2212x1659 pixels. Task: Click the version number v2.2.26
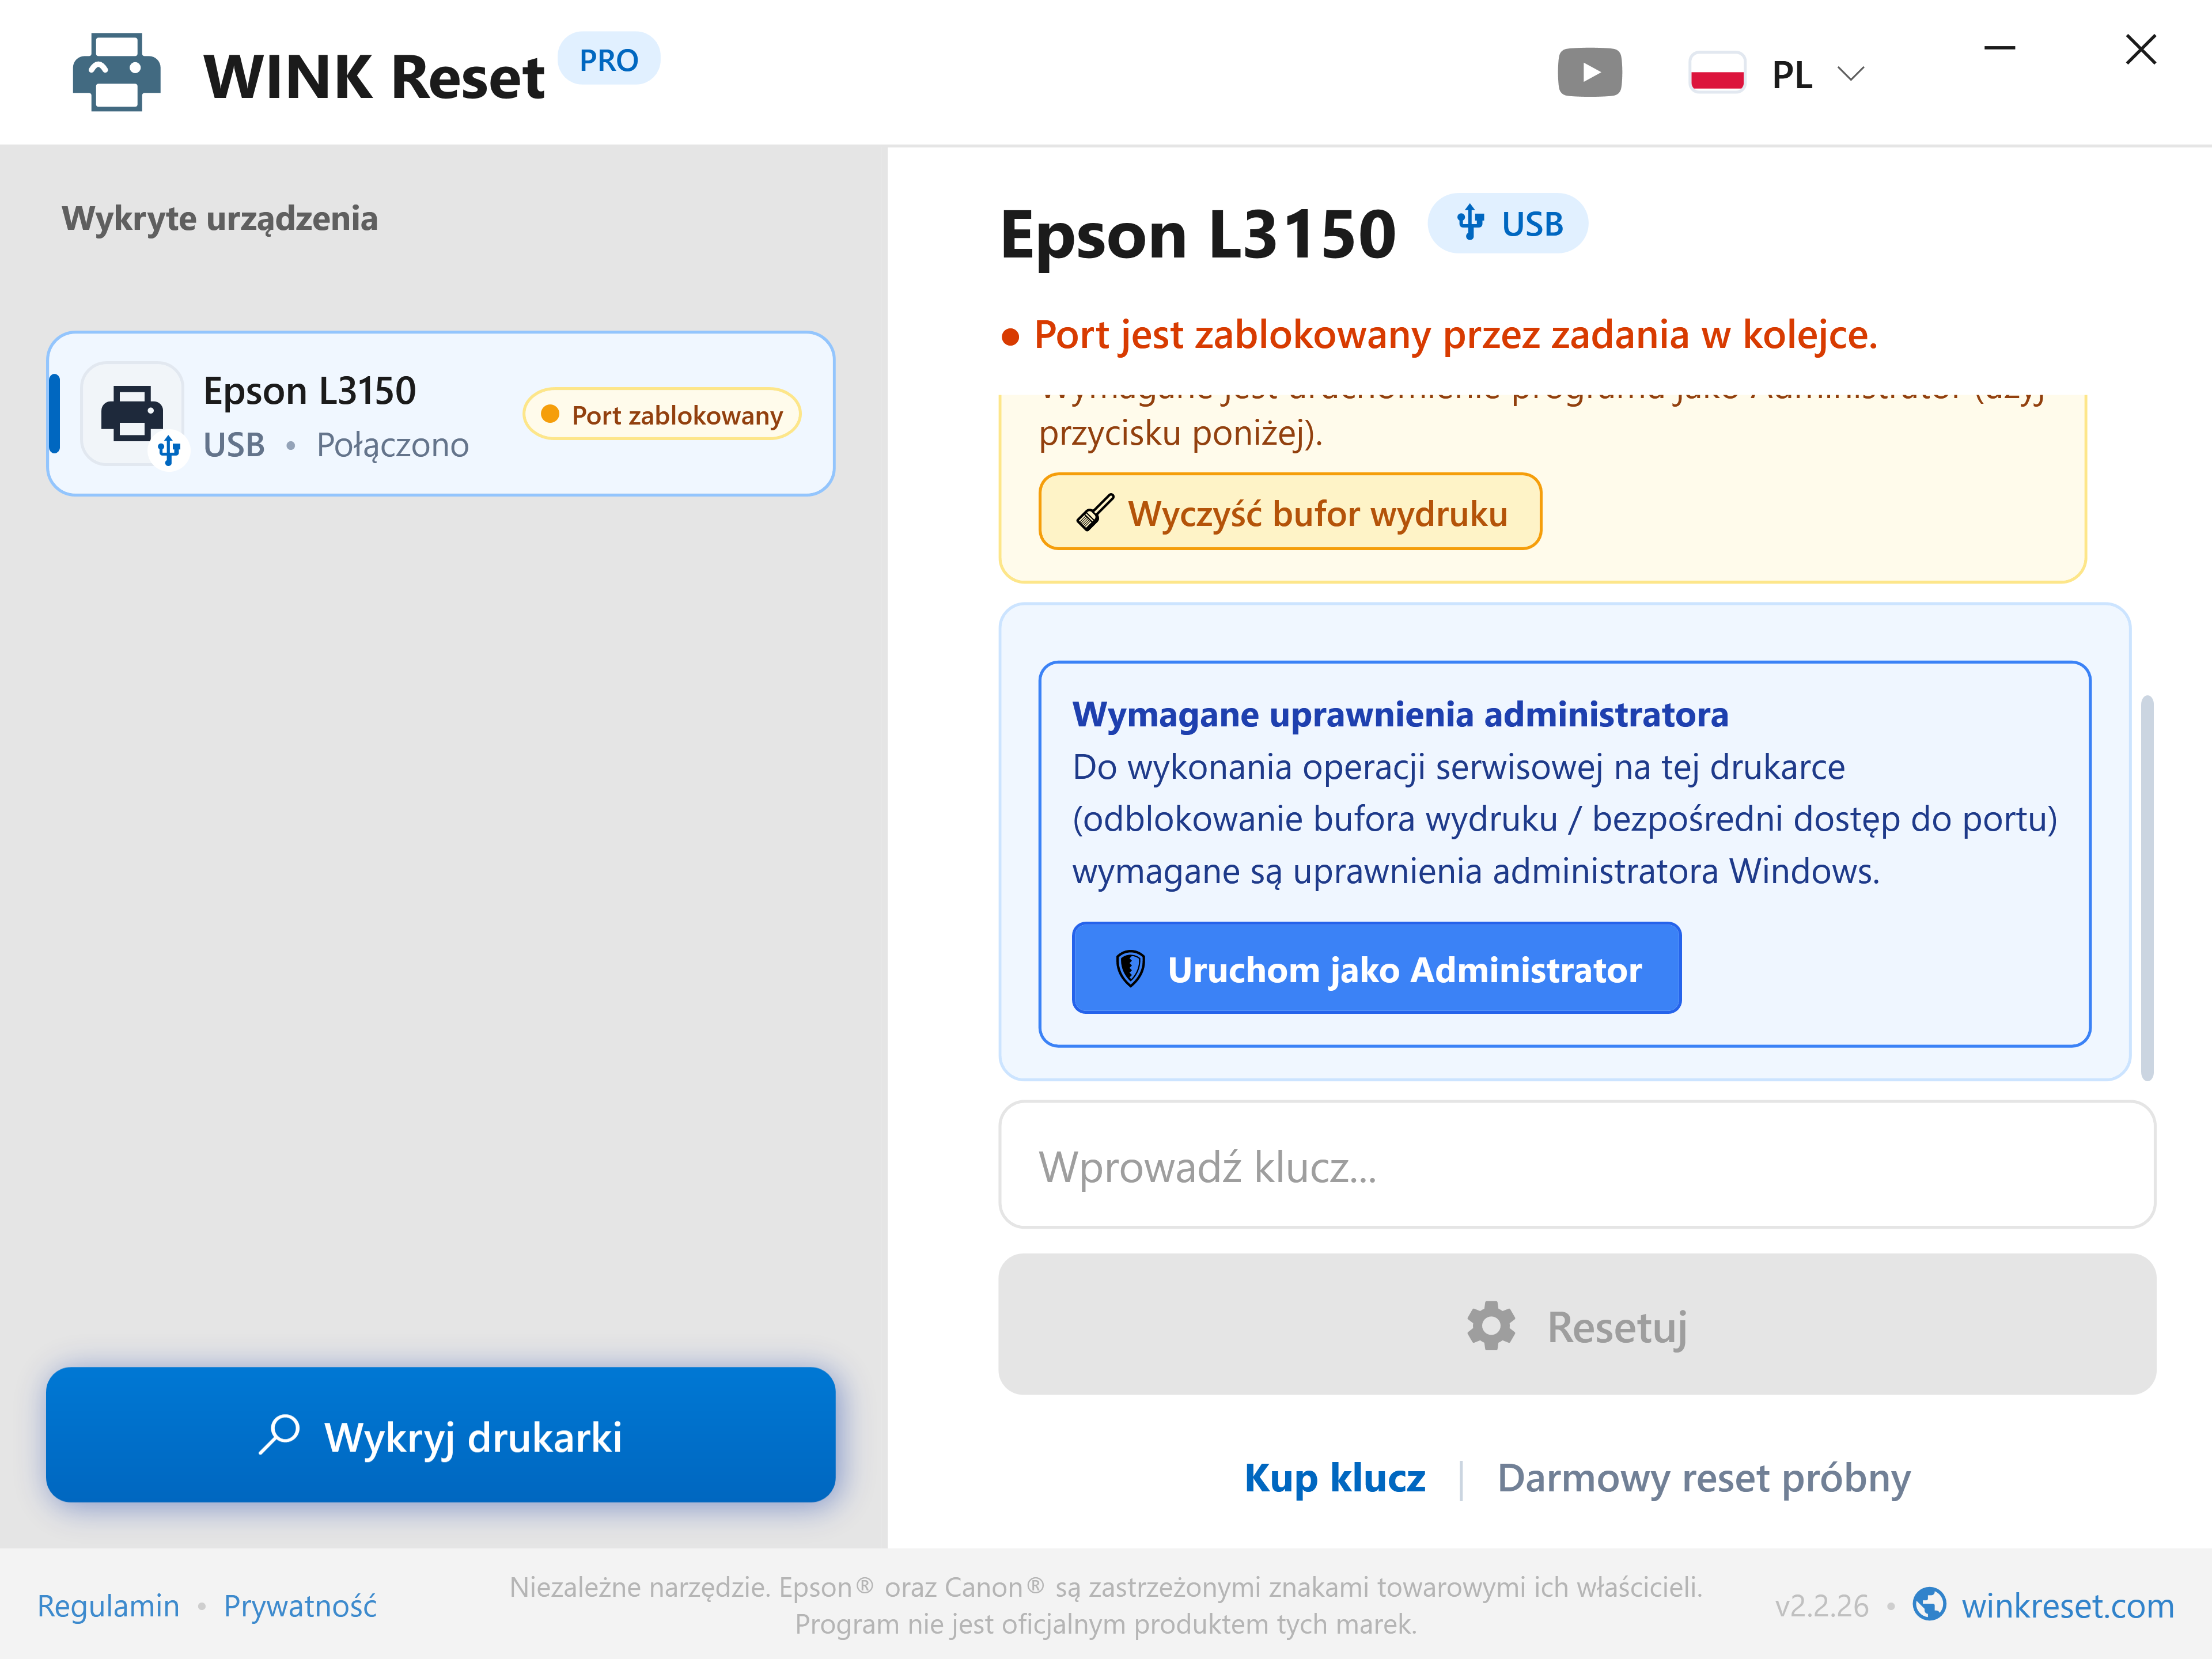[x=1821, y=1605]
